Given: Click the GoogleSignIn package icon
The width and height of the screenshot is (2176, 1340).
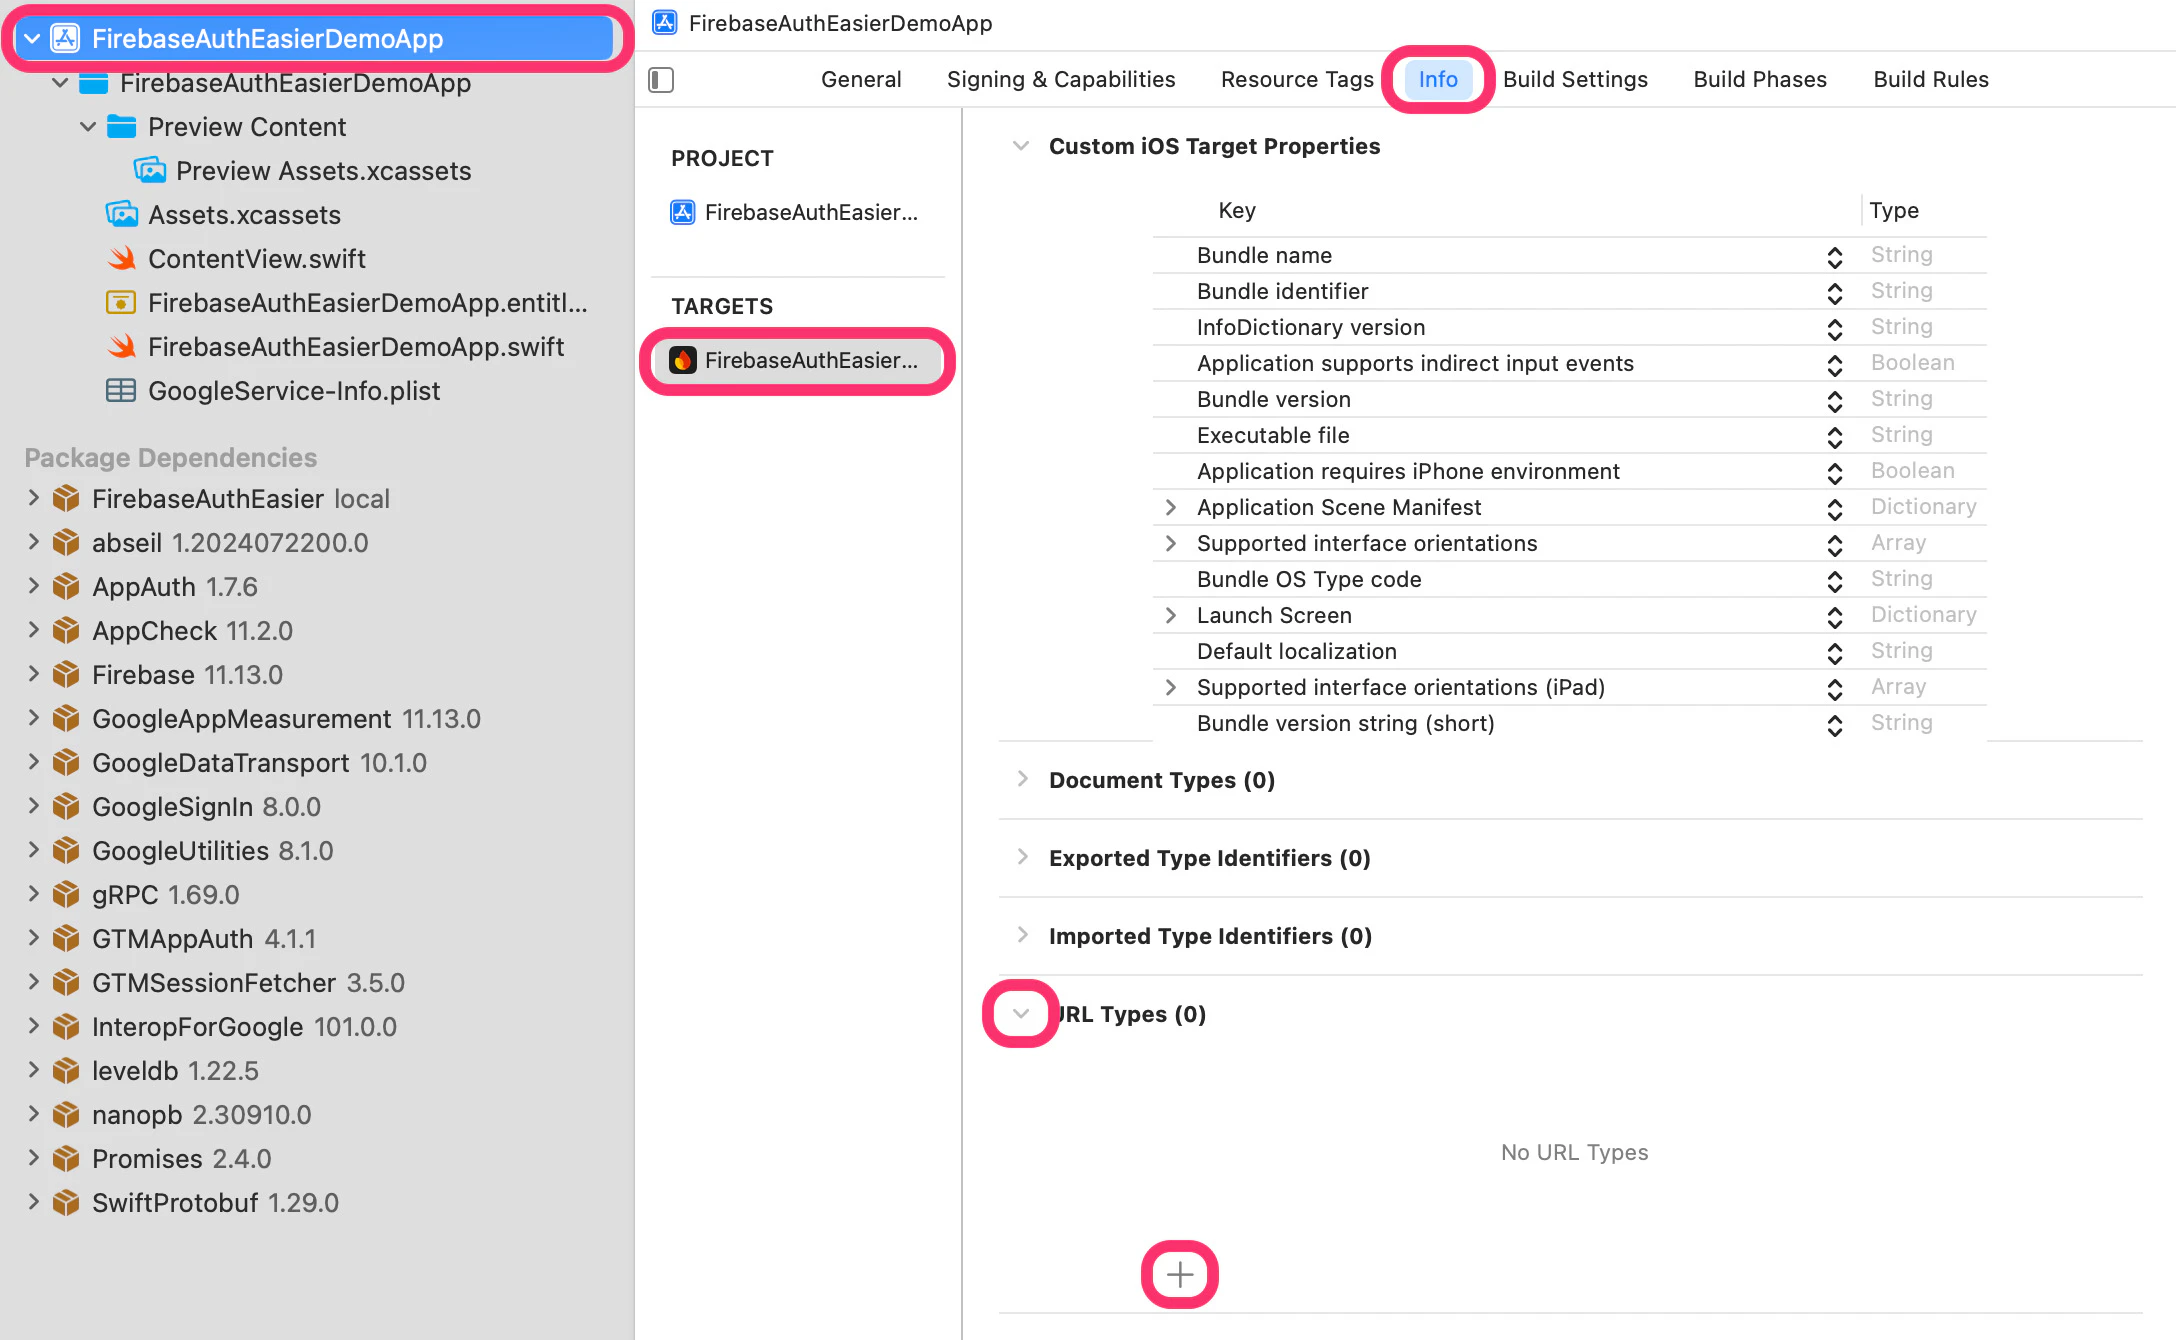Looking at the screenshot, I should [x=66, y=806].
